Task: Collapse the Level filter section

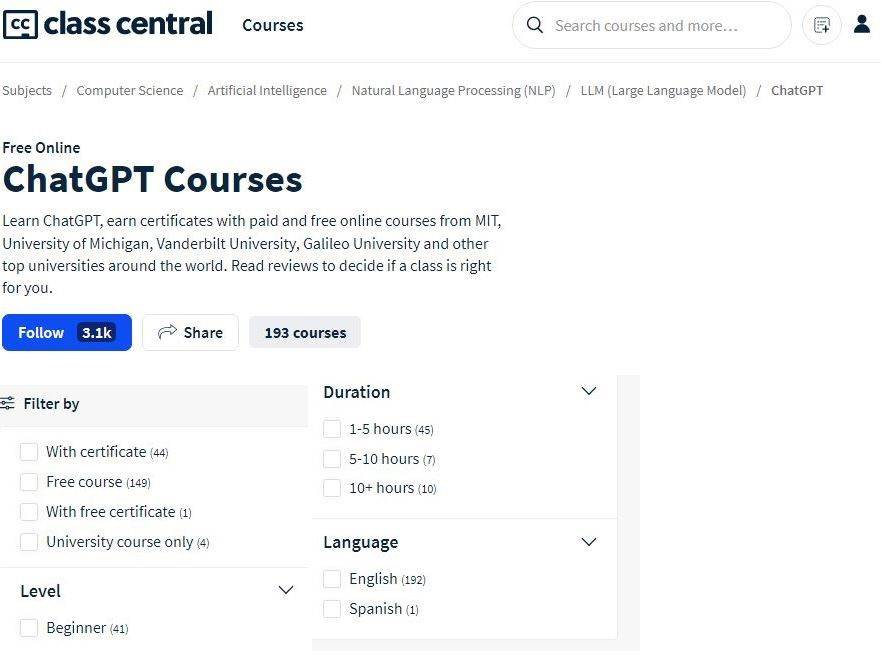Action: [x=286, y=591]
